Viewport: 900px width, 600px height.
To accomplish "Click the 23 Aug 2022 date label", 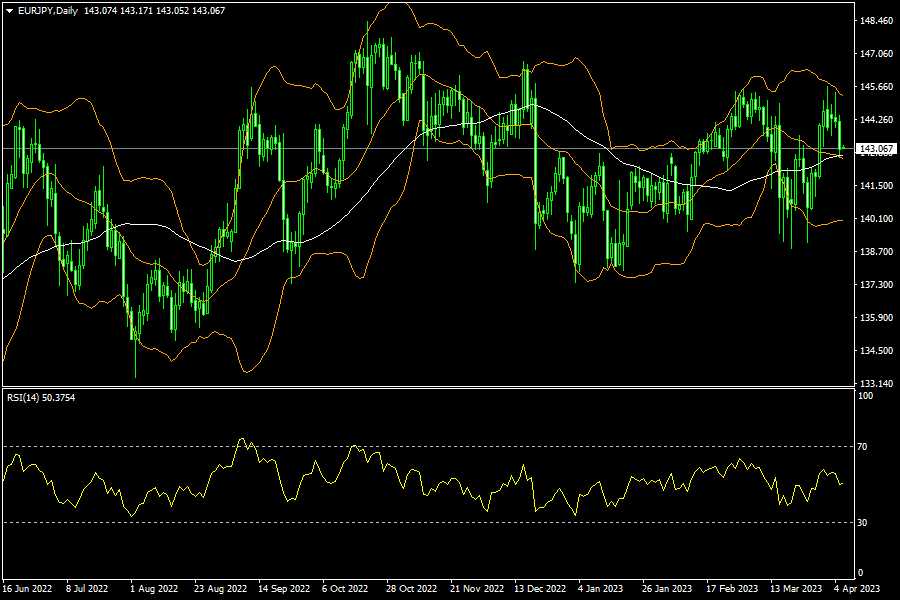I will 220,589.
